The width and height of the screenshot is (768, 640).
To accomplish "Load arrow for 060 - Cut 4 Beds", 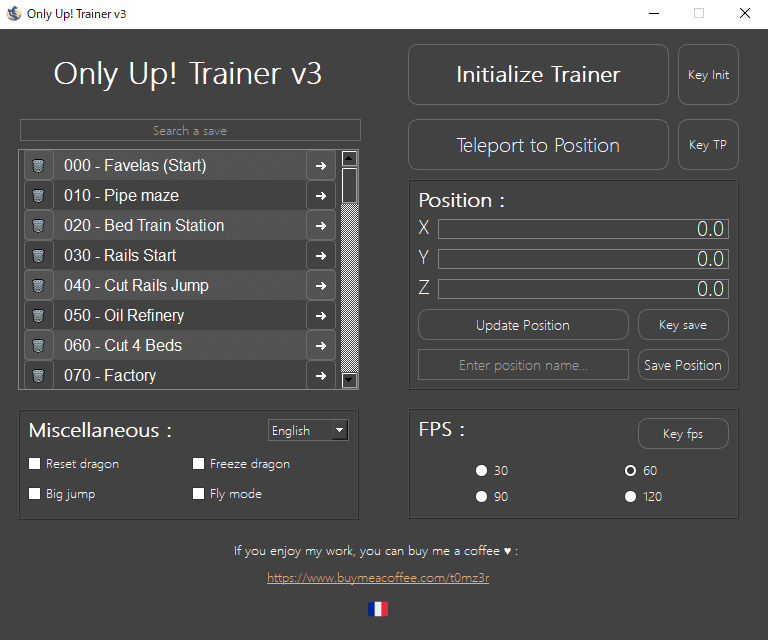I will pos(321,345).
